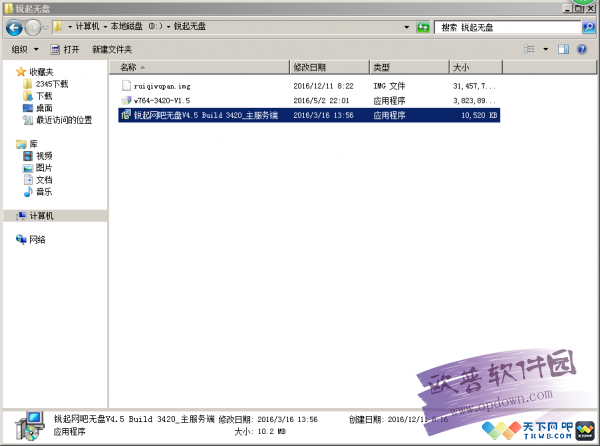Image resolution: width=600 pixels, height=446 pixels.
Task: Click the 锐起网吧无盘V4.5 installer file icon
Action: (126, 115)
